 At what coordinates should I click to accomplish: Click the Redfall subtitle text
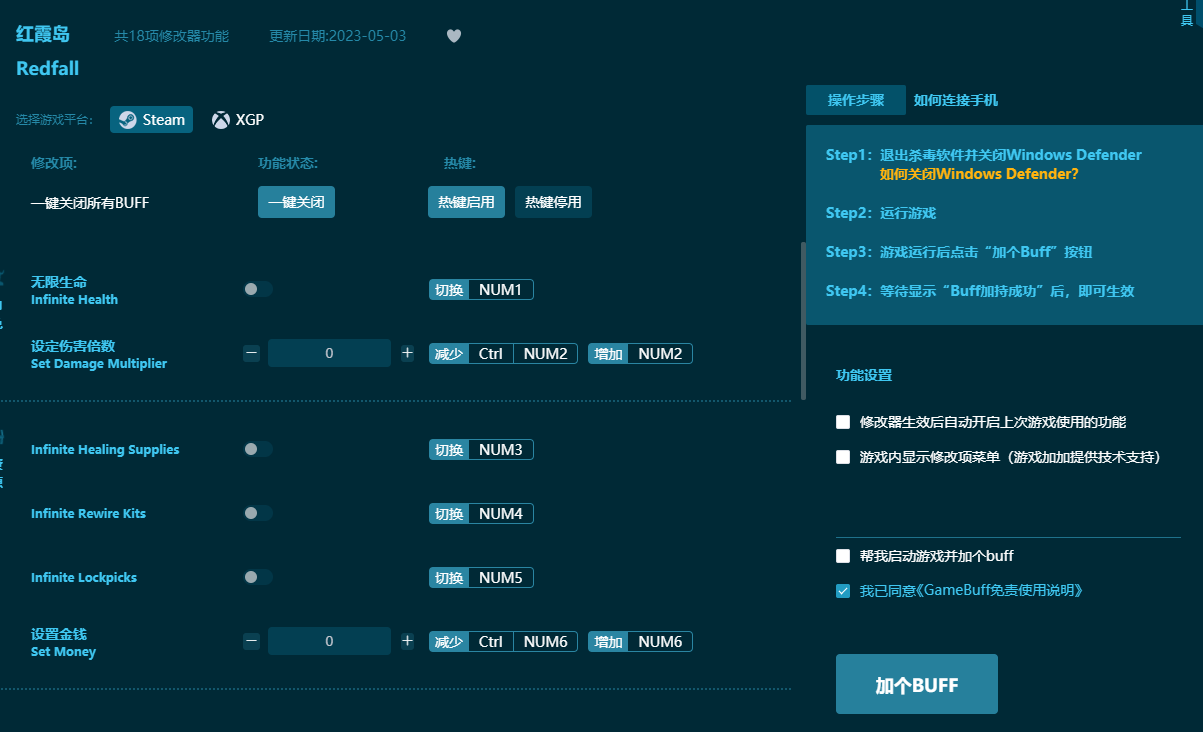pos(47,69)
